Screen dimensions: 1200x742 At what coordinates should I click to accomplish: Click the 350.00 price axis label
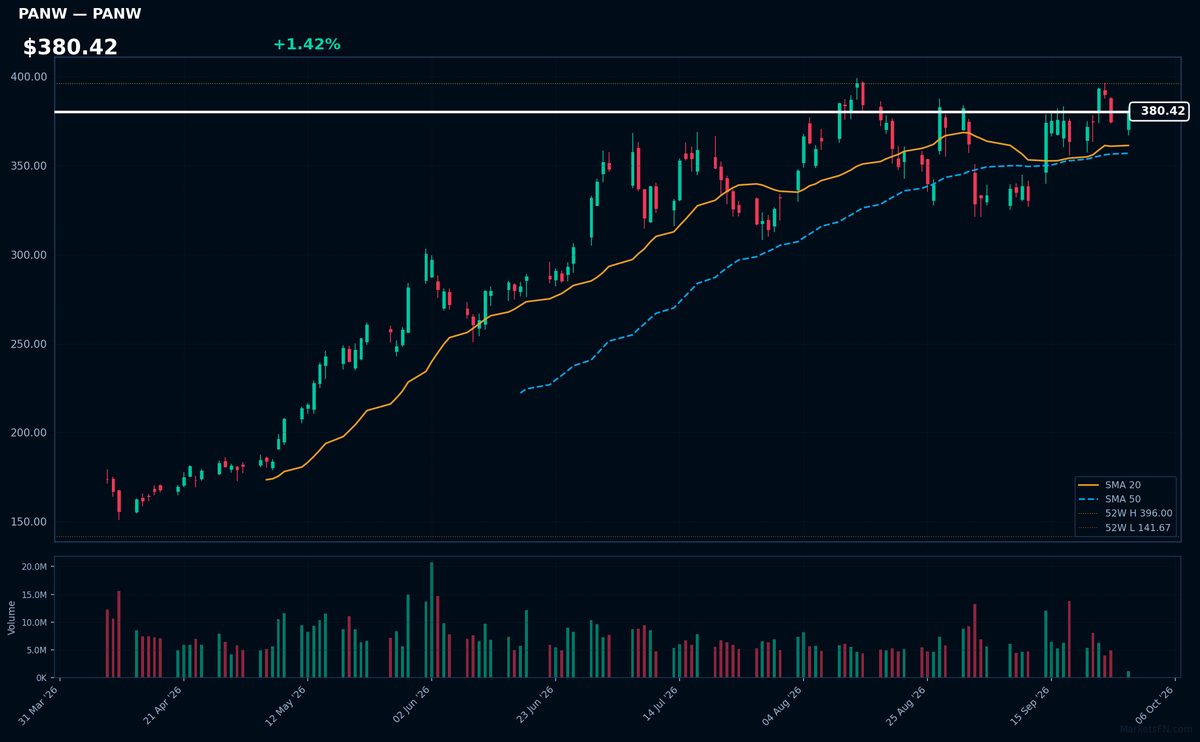[x=29, y=166]
